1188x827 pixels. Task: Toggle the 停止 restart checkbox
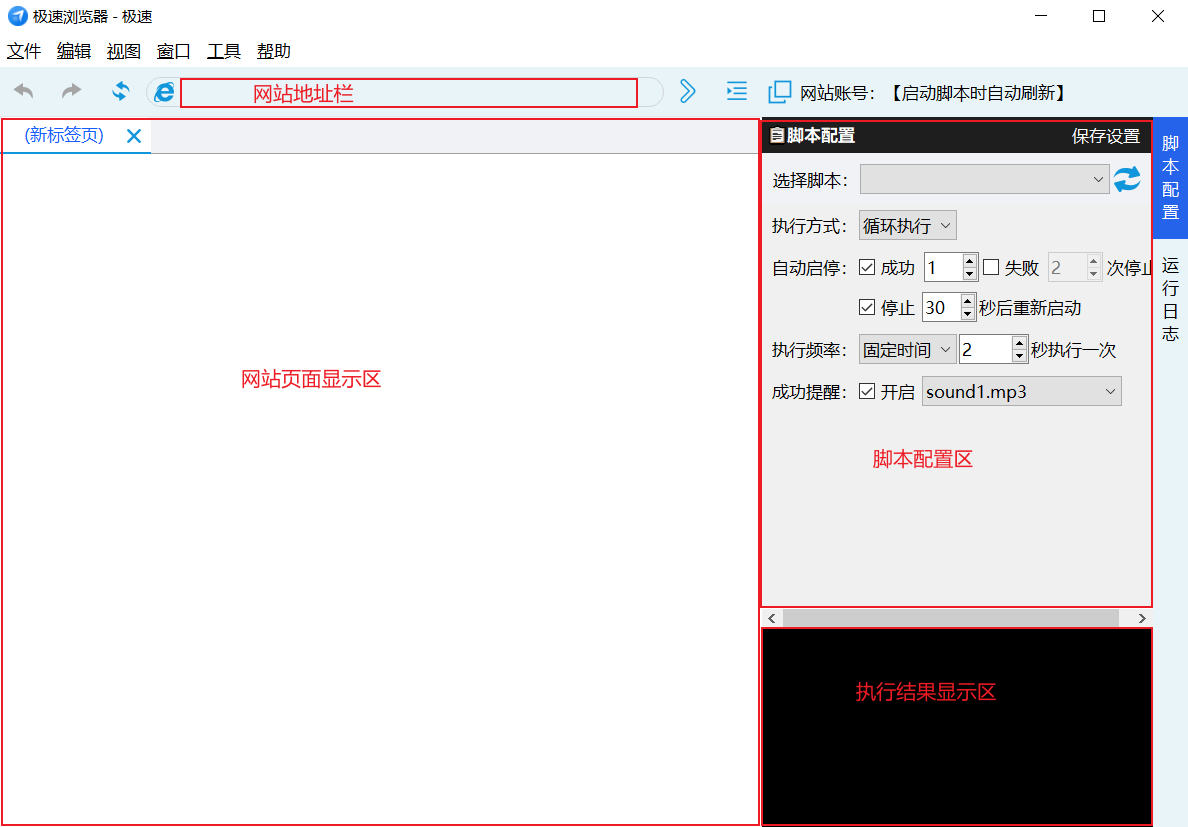tap(867, 308)
